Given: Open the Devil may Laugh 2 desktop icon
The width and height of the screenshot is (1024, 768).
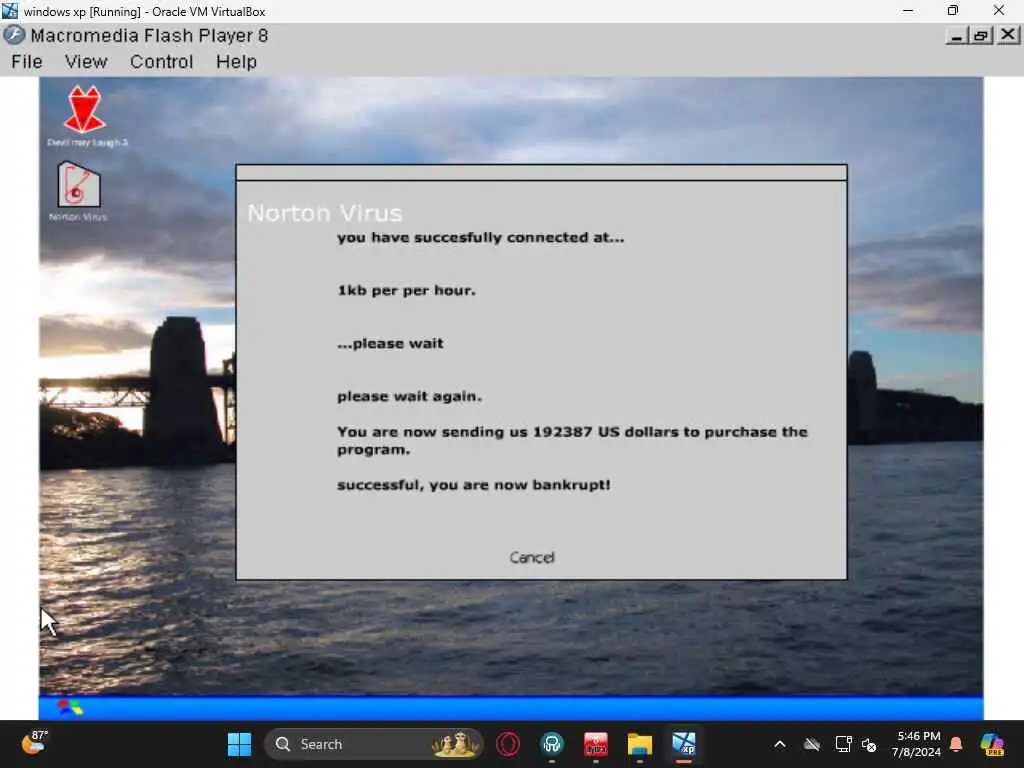Looking at the screenshot, I should click(x=85, y=115).
